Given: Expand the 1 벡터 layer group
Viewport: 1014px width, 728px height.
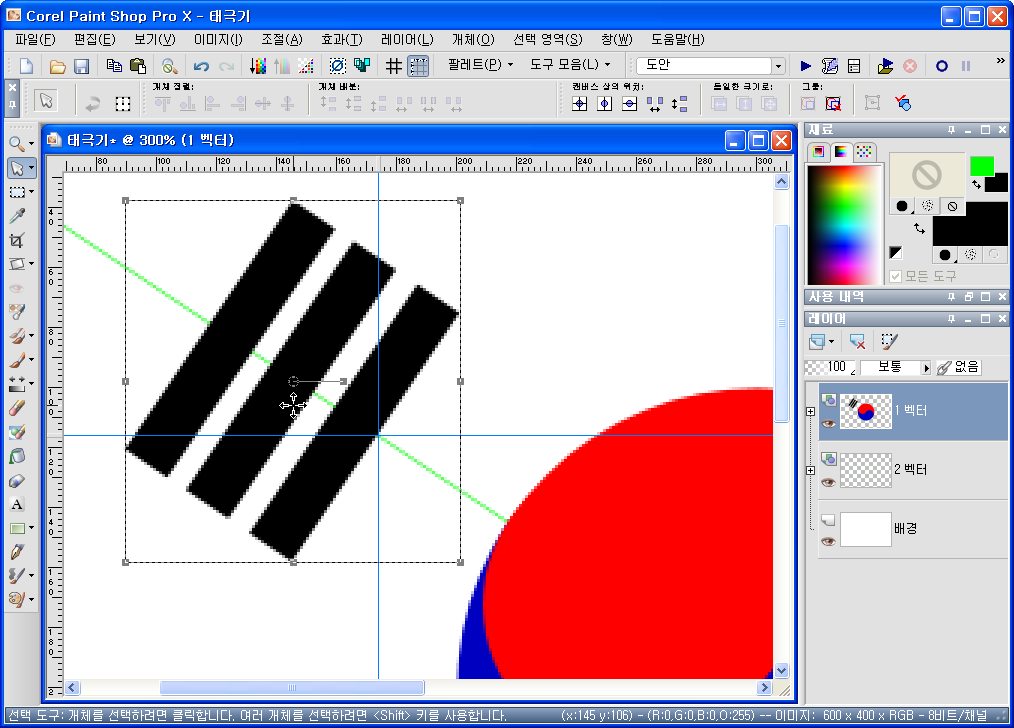Looking at the screenshot, I should pos(810,411).
